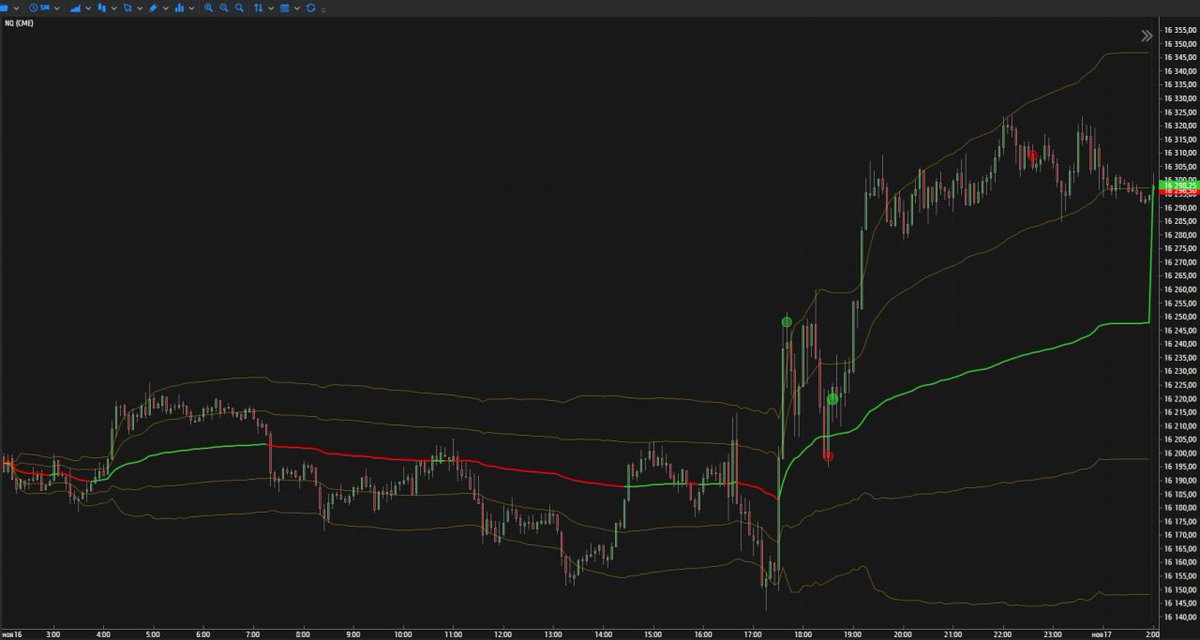Open the indicators histogram icon

179,7
